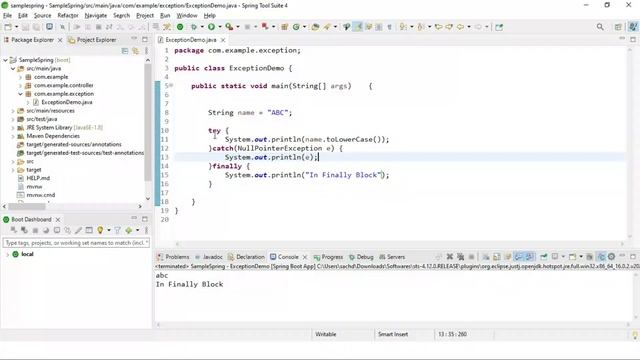Click the green Run toolbar icon
The height and width of the screenshot is (360, 640).
pos(211,27)
